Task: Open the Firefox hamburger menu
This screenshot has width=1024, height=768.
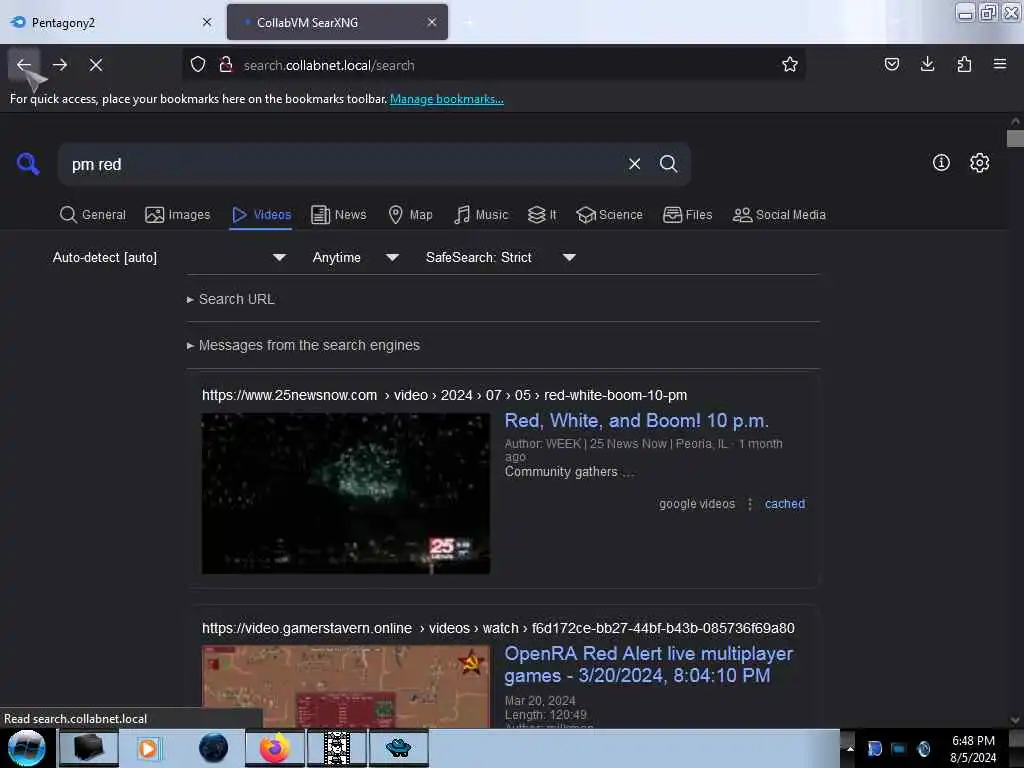Action: (x=1000, y=64)
